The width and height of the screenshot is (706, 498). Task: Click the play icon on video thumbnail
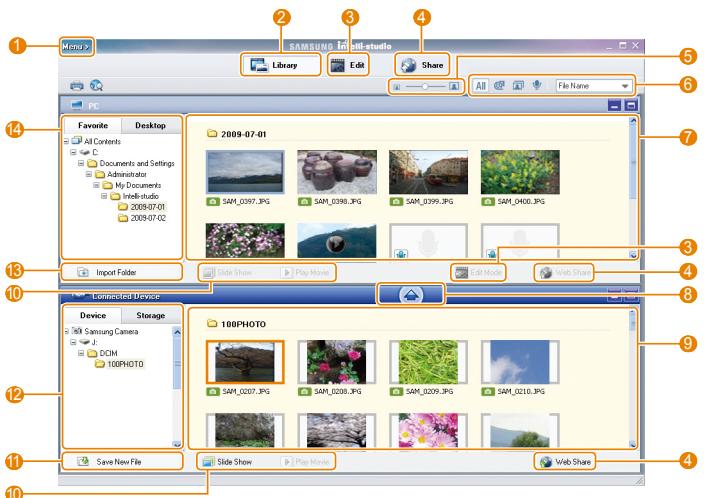(x=336, y=244)
